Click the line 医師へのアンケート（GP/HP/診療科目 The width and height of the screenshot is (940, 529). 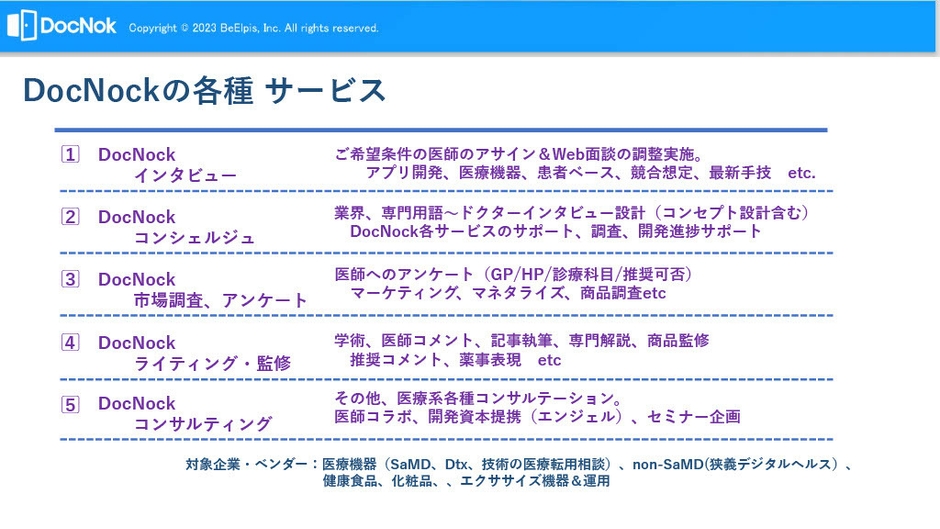pyautogui.click(x=514, y=274)
